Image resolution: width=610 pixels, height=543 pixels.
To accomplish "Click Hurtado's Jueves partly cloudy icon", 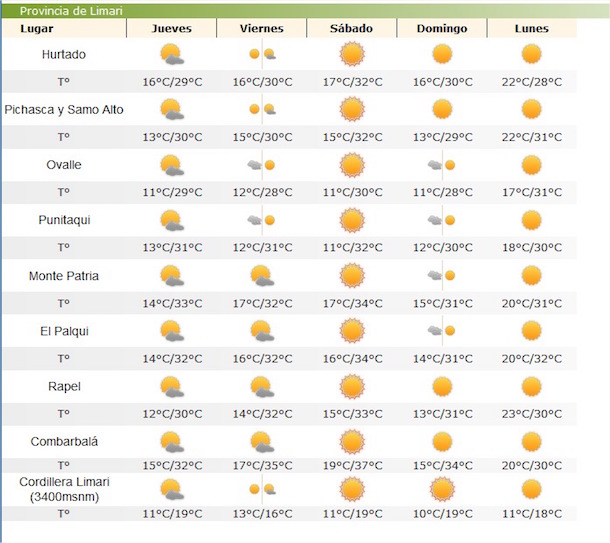I will click(x=171, y=54).
